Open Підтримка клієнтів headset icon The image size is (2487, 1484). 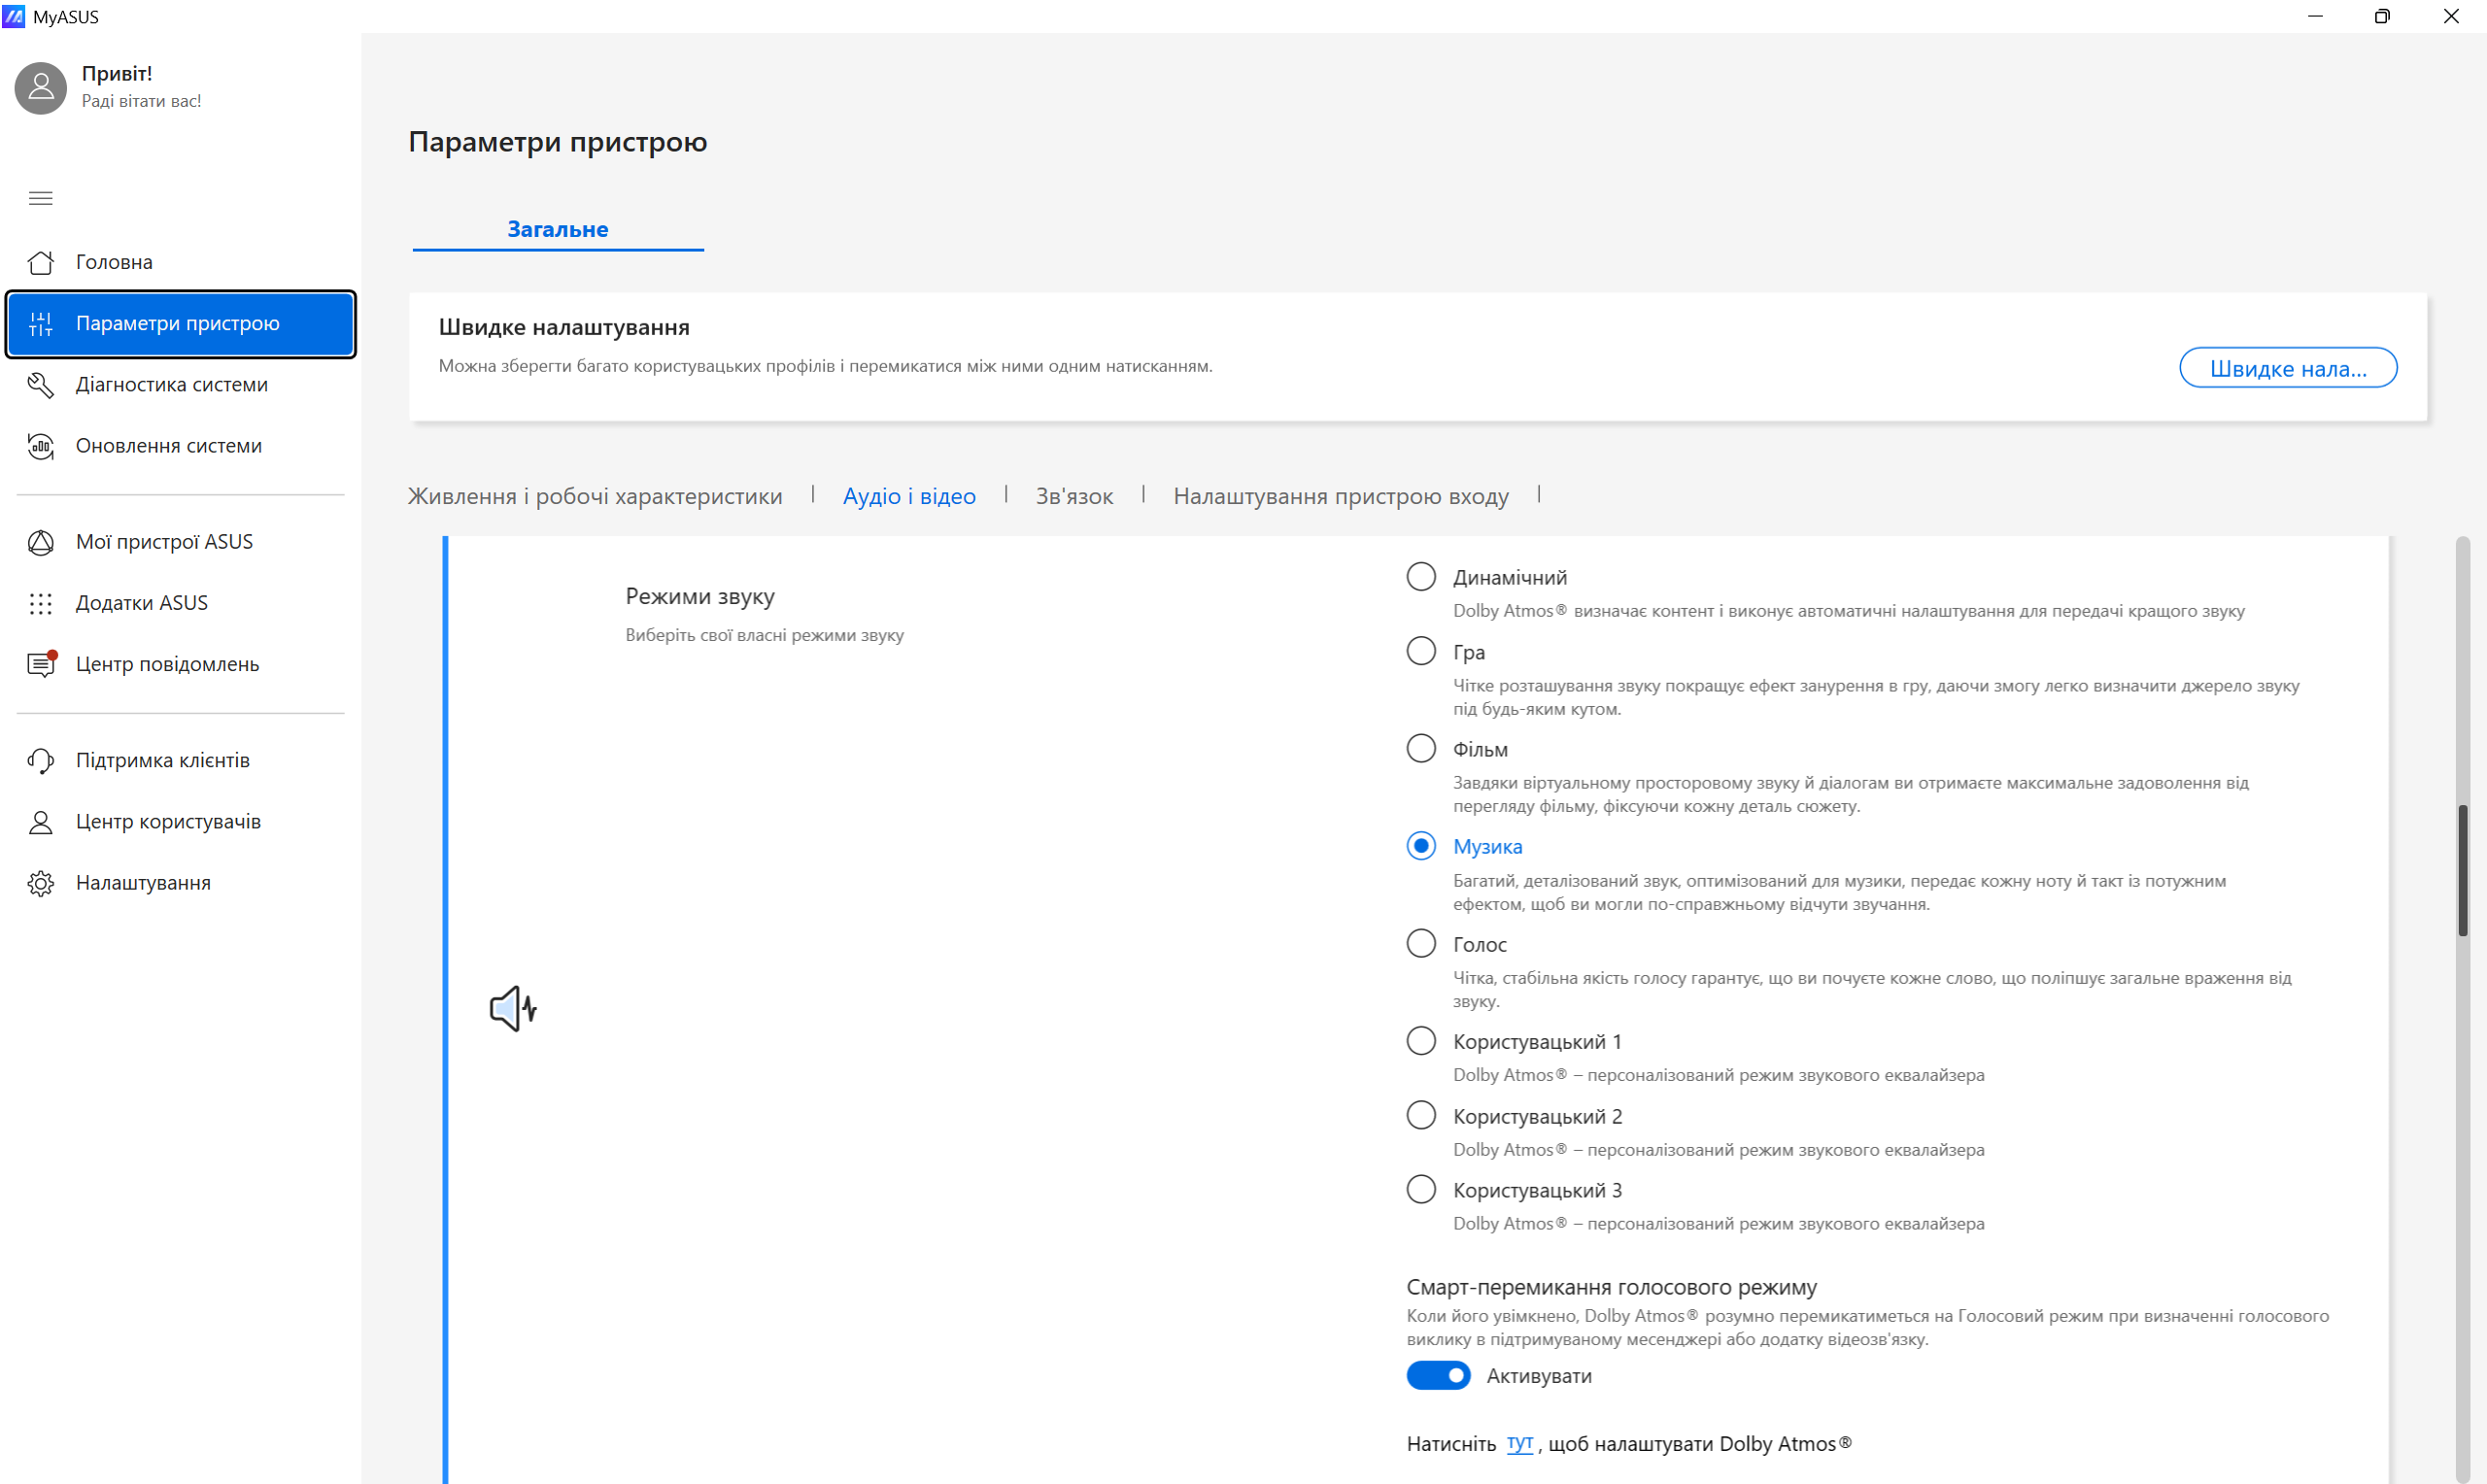(40, 760)
